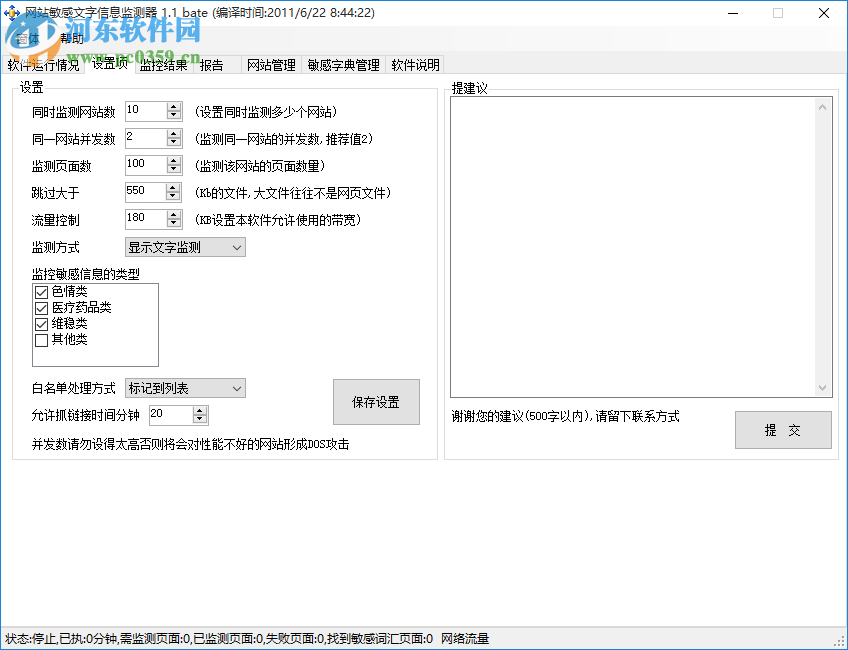
Task: View the 软件说明 tab
Action: click(413, 63)
